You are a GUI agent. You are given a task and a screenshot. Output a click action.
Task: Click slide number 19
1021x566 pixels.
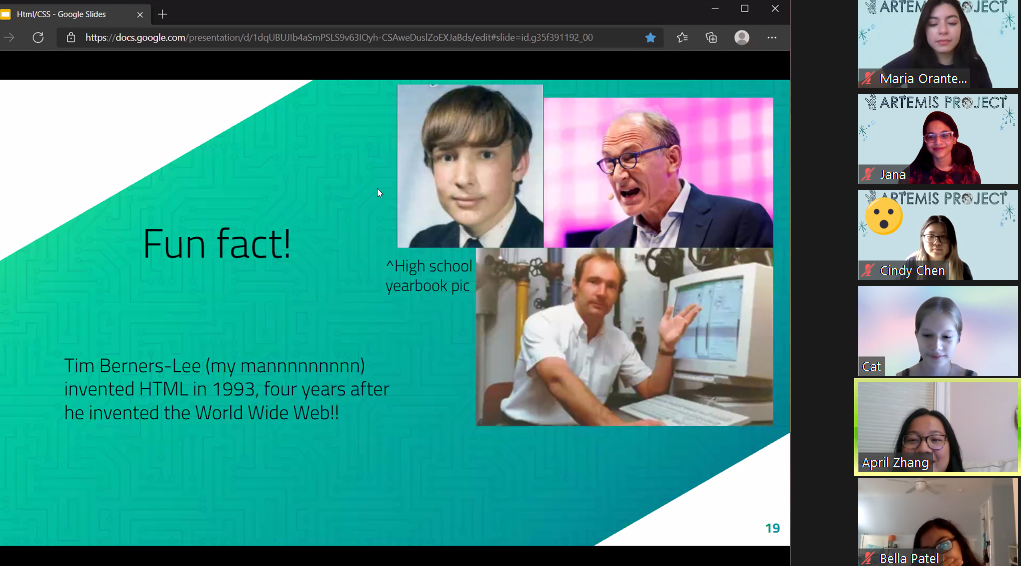(x=772, y=528)
